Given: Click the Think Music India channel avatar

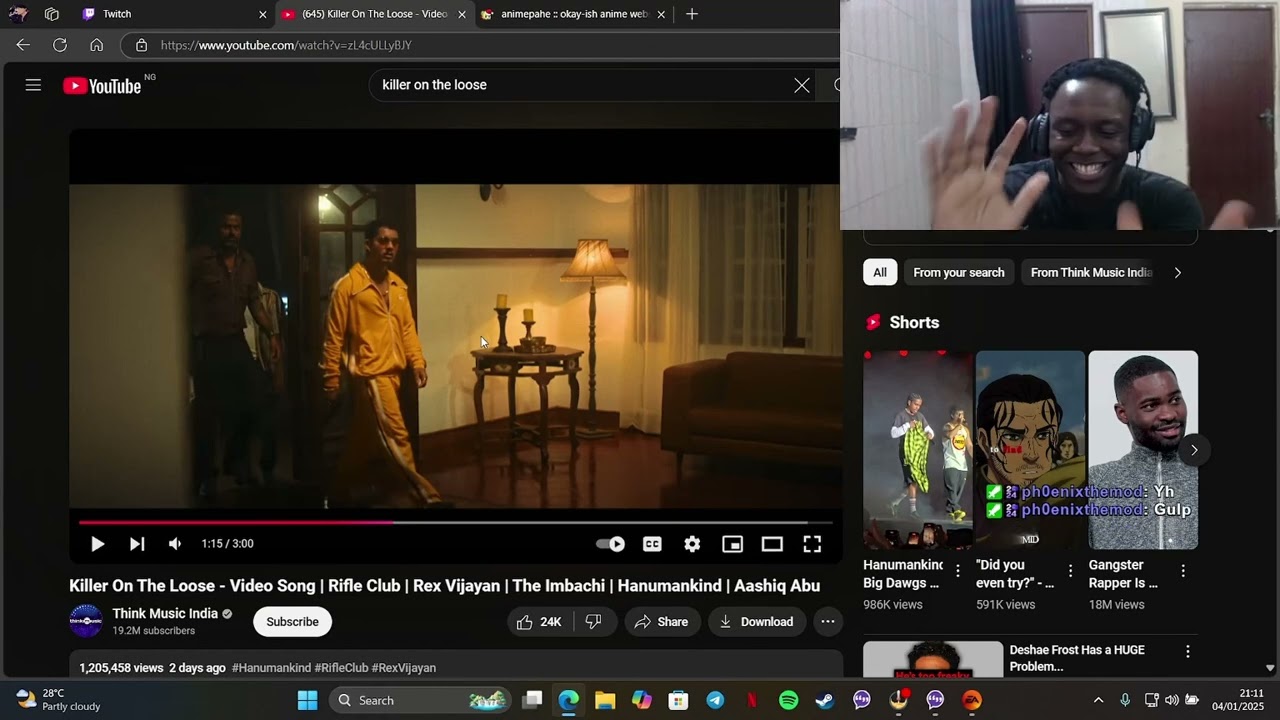Looking at the screenshot, I should coord(86,621).
